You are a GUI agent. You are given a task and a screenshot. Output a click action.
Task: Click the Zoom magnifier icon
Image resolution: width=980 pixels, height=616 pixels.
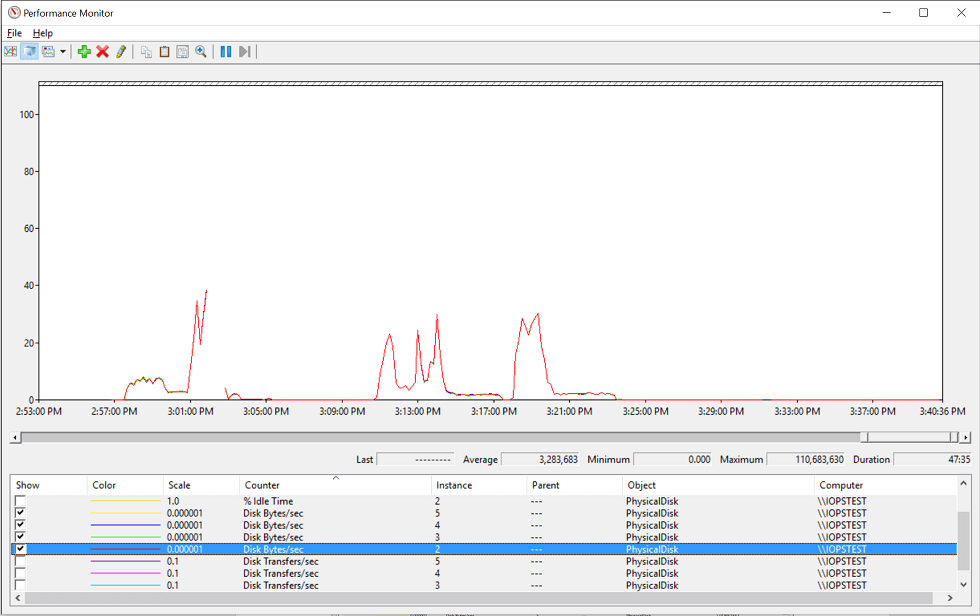pyautogui.click(x=201, y=51)
